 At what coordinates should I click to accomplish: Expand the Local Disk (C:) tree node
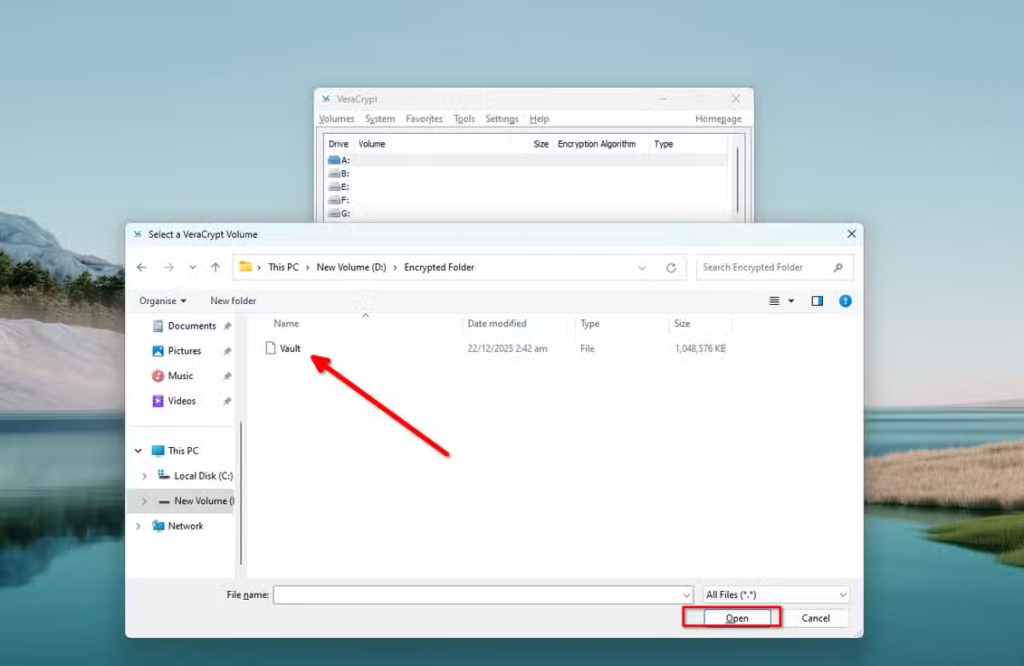point(144,476)
